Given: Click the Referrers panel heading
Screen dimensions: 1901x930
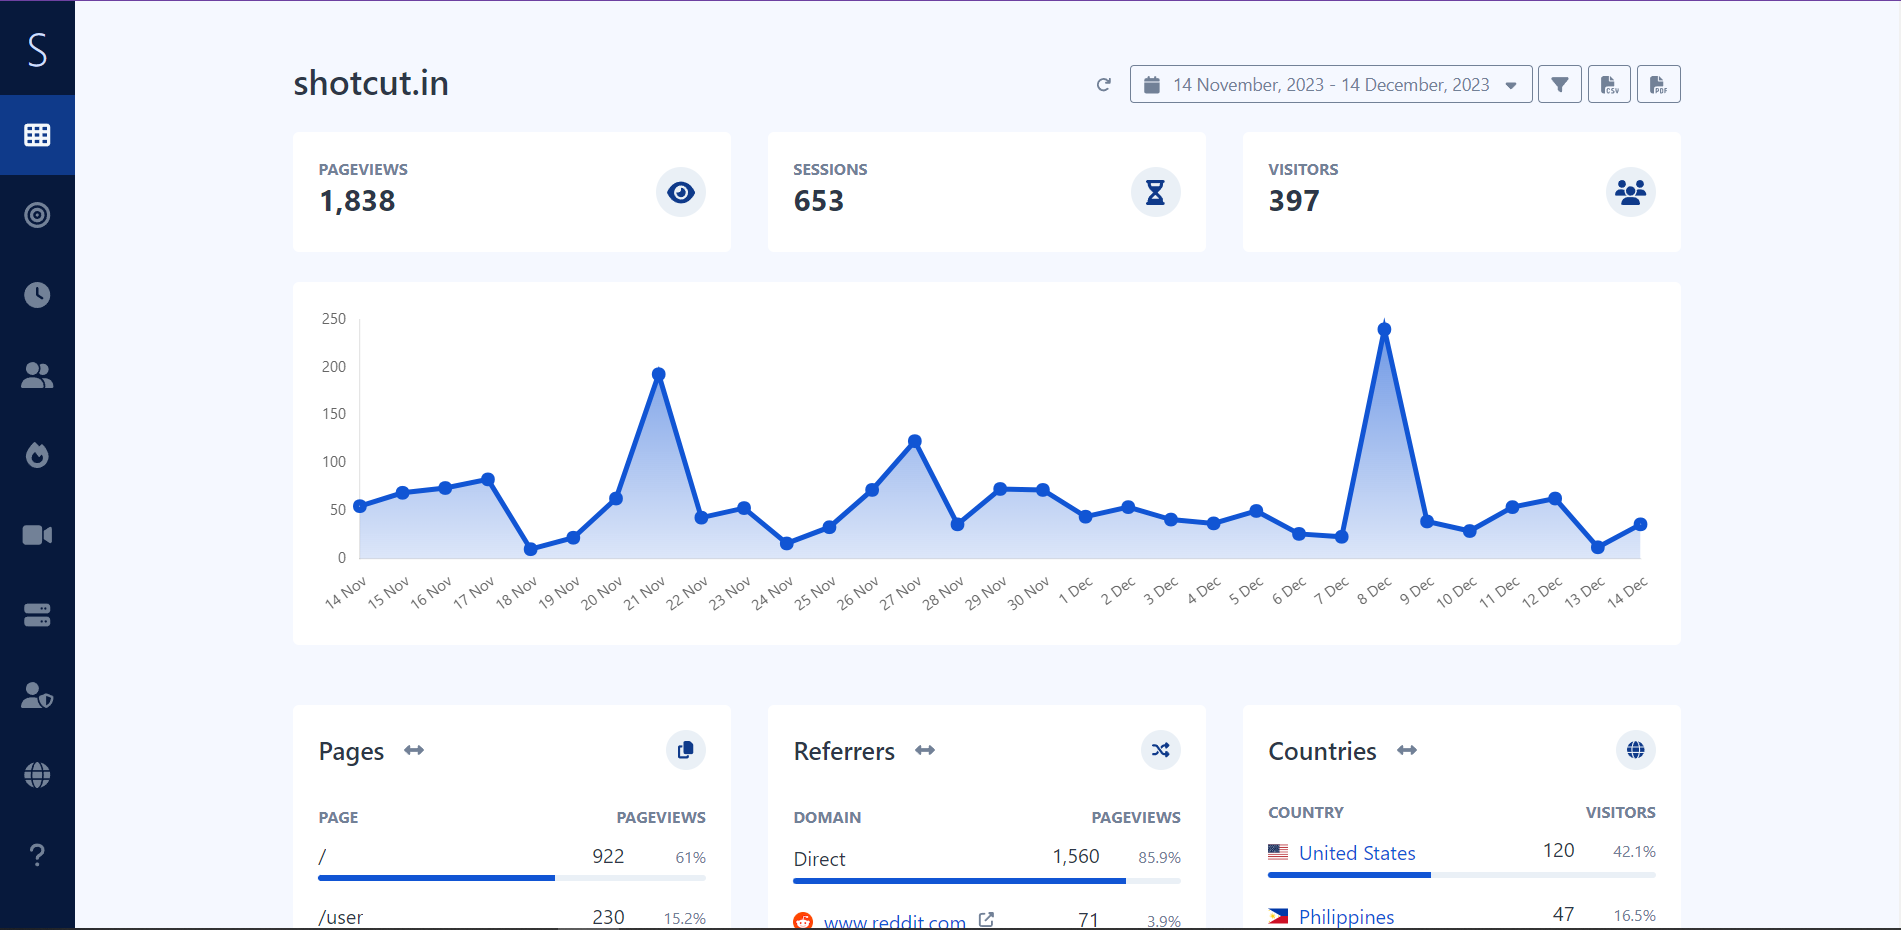Looking at the screenshot, I should click(x=844, y=751).
